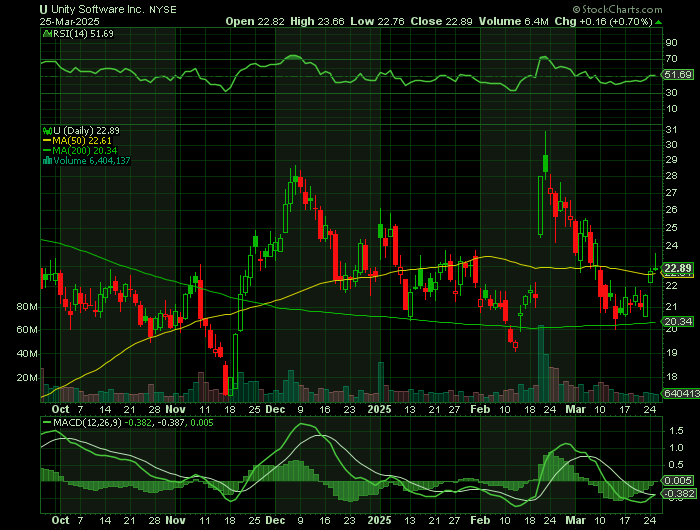
Task: Click the 'U (Daily) 22.89' legend text
Action: tap(86, 131)
